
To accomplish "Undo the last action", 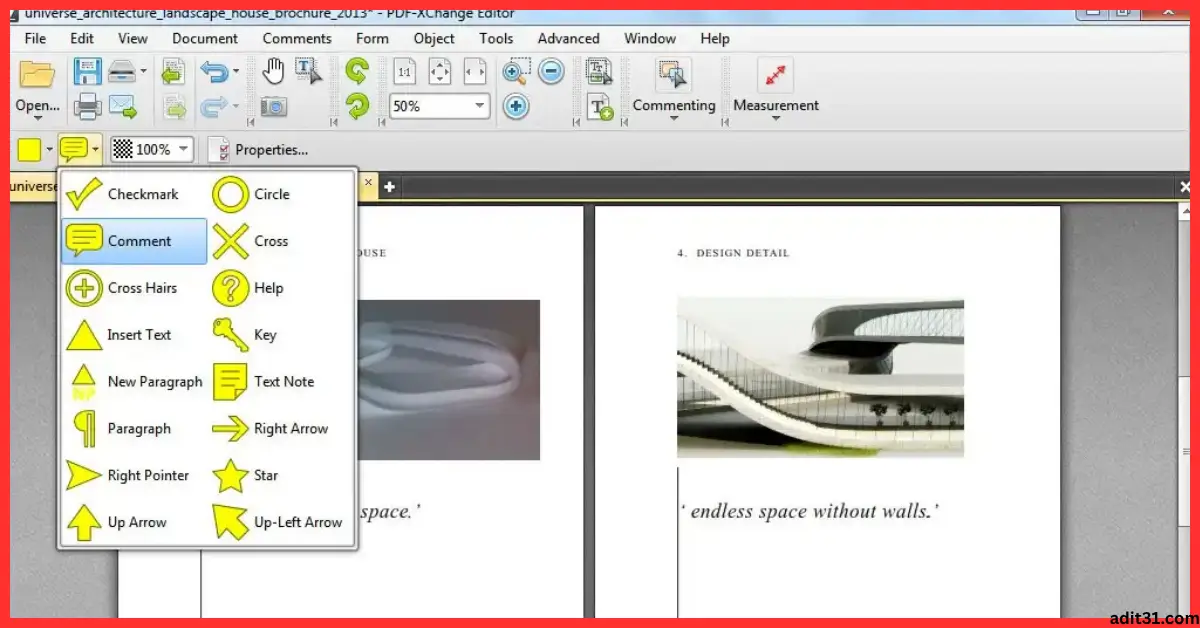I will [215, 70].
